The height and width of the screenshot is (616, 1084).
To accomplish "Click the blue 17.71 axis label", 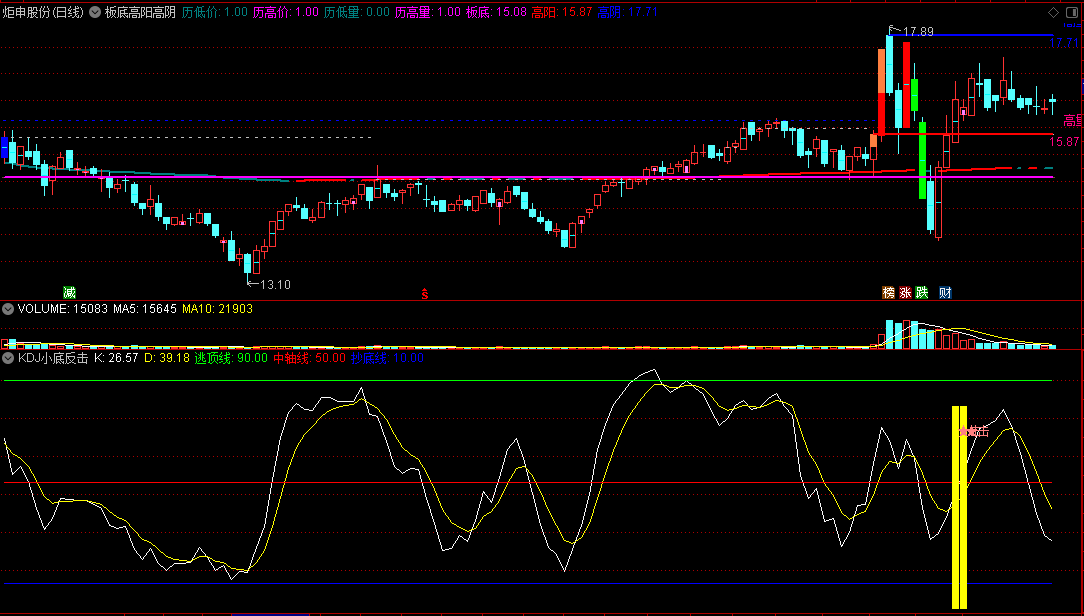I will pos(1064,43).
